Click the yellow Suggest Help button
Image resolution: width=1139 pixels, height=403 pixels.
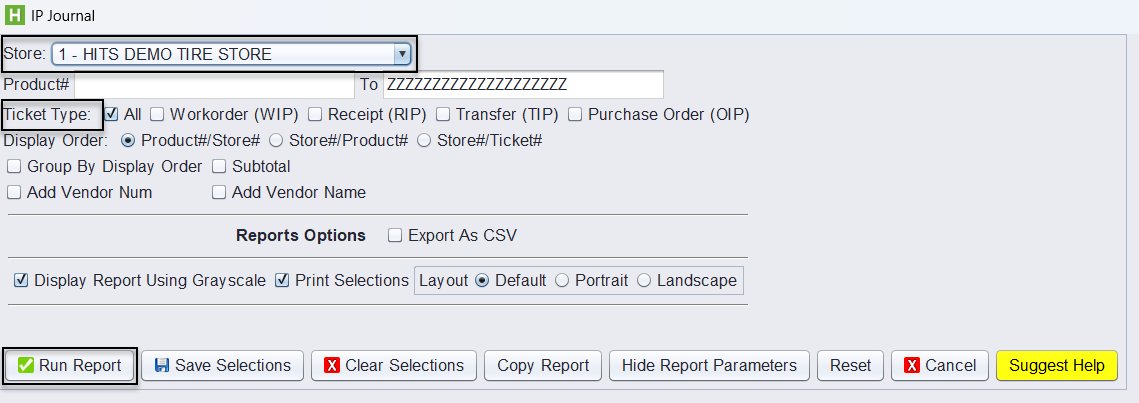(1056, 366)
